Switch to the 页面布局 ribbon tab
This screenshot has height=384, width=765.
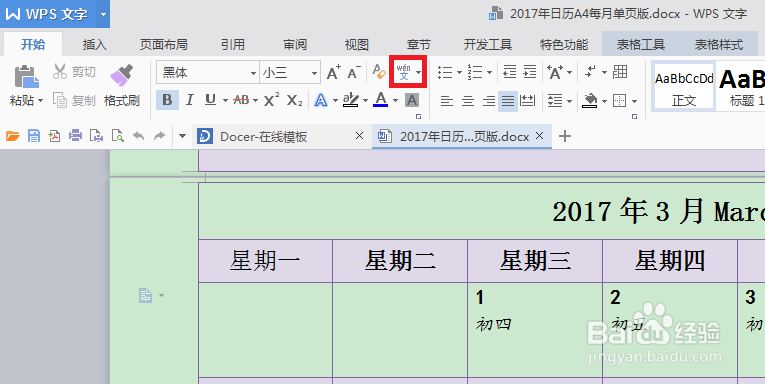[x=164, y=44]
